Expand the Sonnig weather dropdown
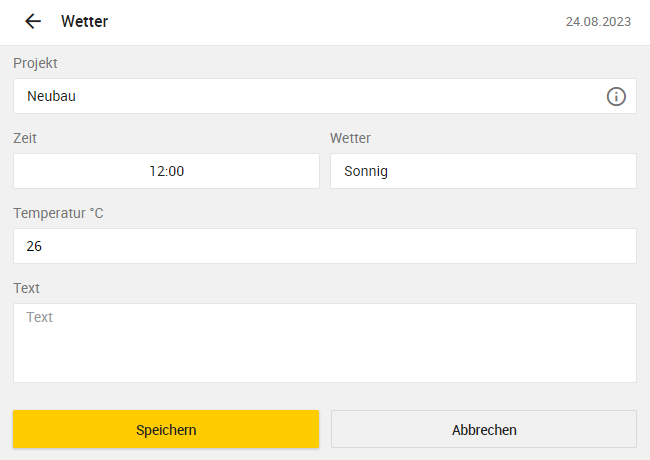Image resolution: width=650 pixels, height=460 pixels. [483, 171]
